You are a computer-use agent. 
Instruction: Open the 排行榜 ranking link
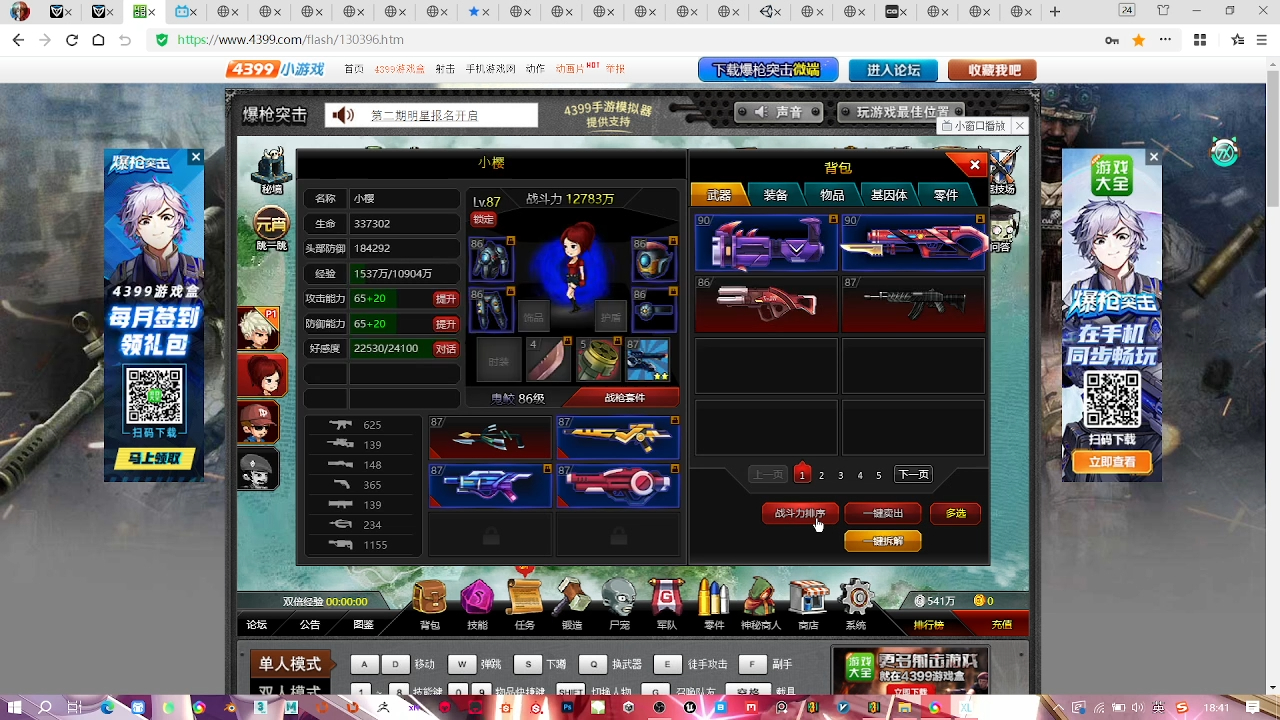pyautogui.click(x=929, y=625)
